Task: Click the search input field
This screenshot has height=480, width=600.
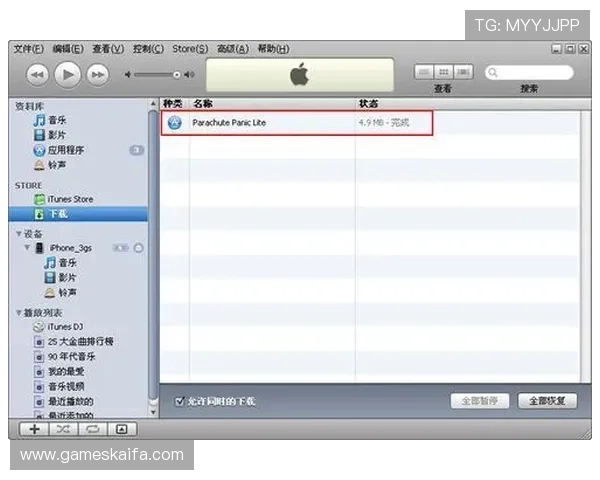Action: coord(529,72)
